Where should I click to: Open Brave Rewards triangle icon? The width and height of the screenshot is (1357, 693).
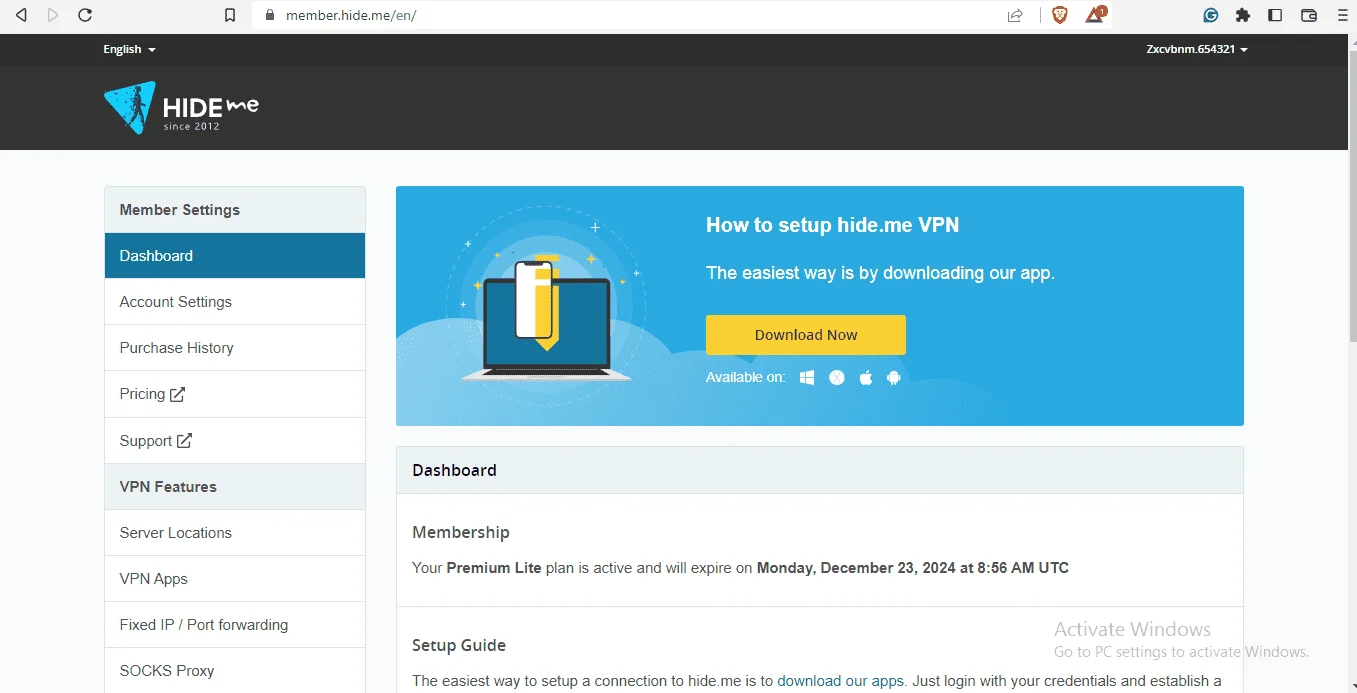click(1095, 15)
